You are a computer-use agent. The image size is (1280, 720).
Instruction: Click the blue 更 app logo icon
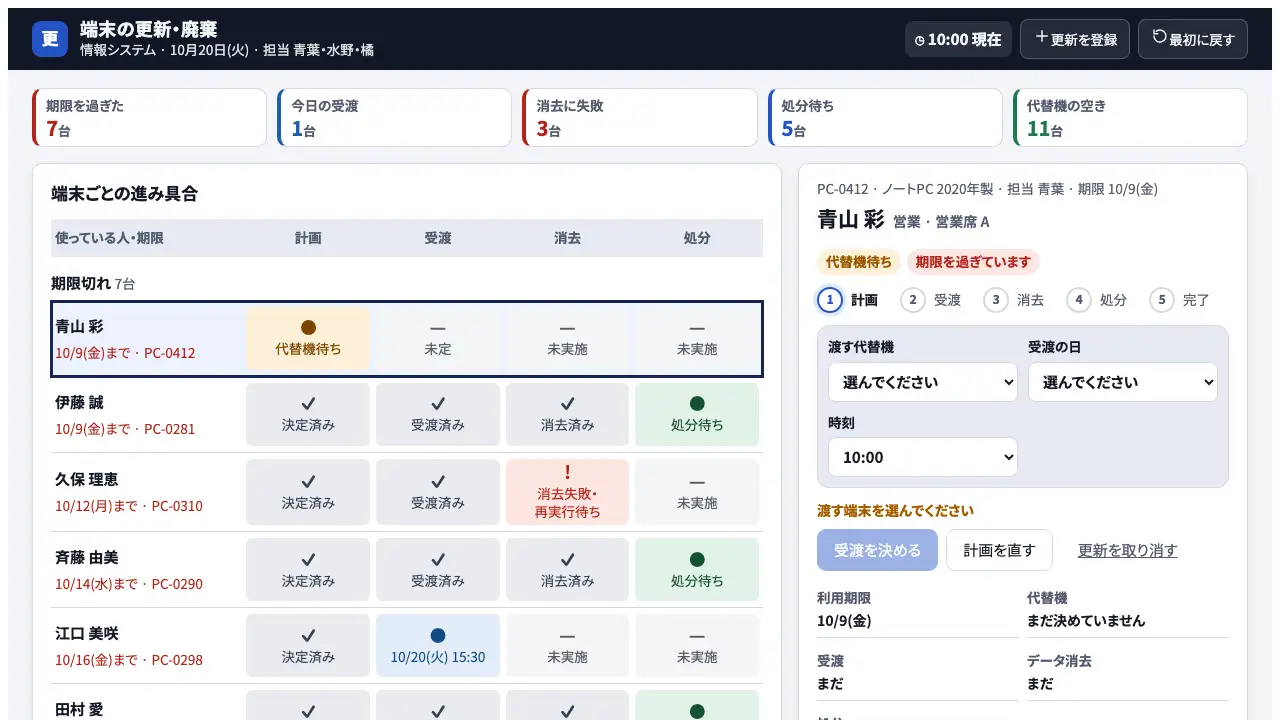pos(50,39)
